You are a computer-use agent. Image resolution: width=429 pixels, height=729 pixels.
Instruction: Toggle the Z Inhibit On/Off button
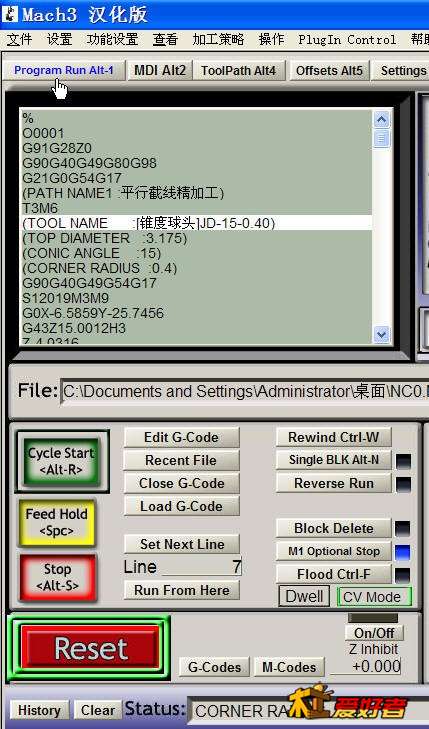[x=374, y=633]
